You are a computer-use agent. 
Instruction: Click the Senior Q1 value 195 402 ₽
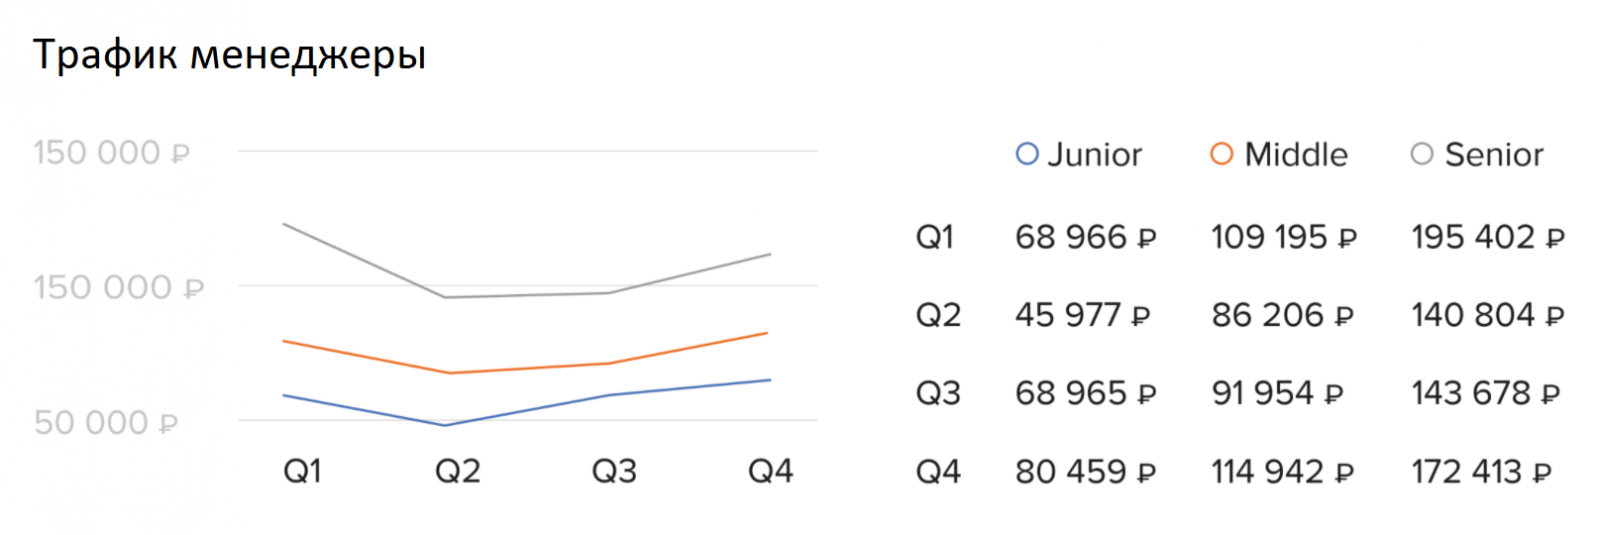click(1487, 237)
